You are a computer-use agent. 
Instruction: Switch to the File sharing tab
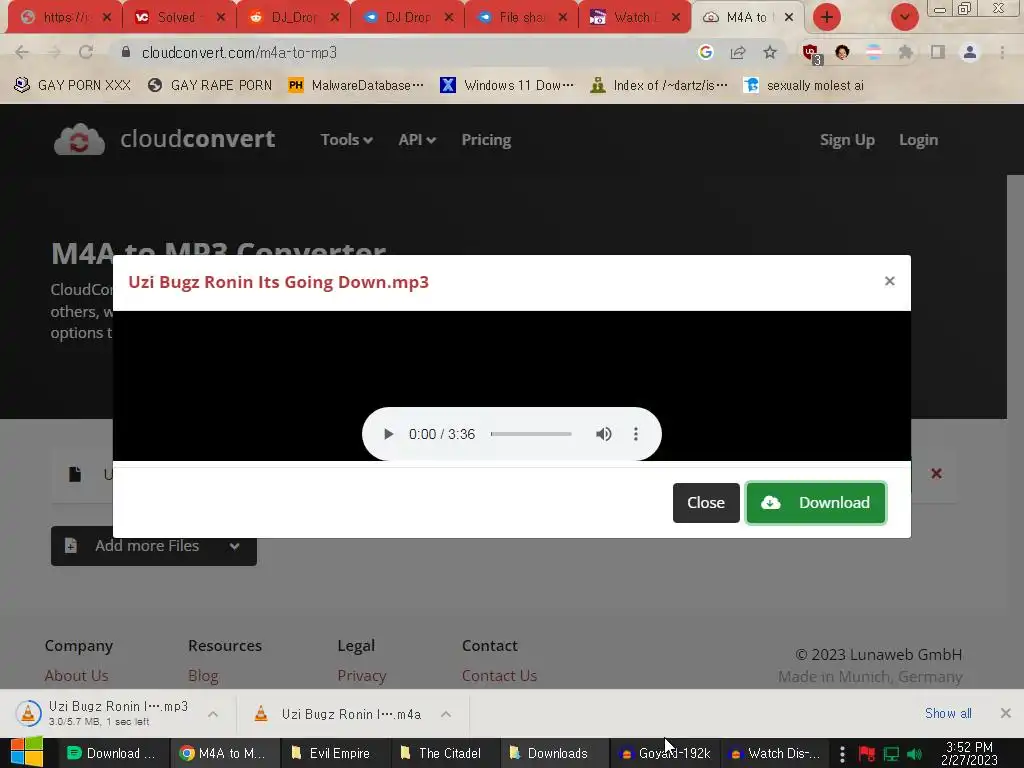[521, 17]
